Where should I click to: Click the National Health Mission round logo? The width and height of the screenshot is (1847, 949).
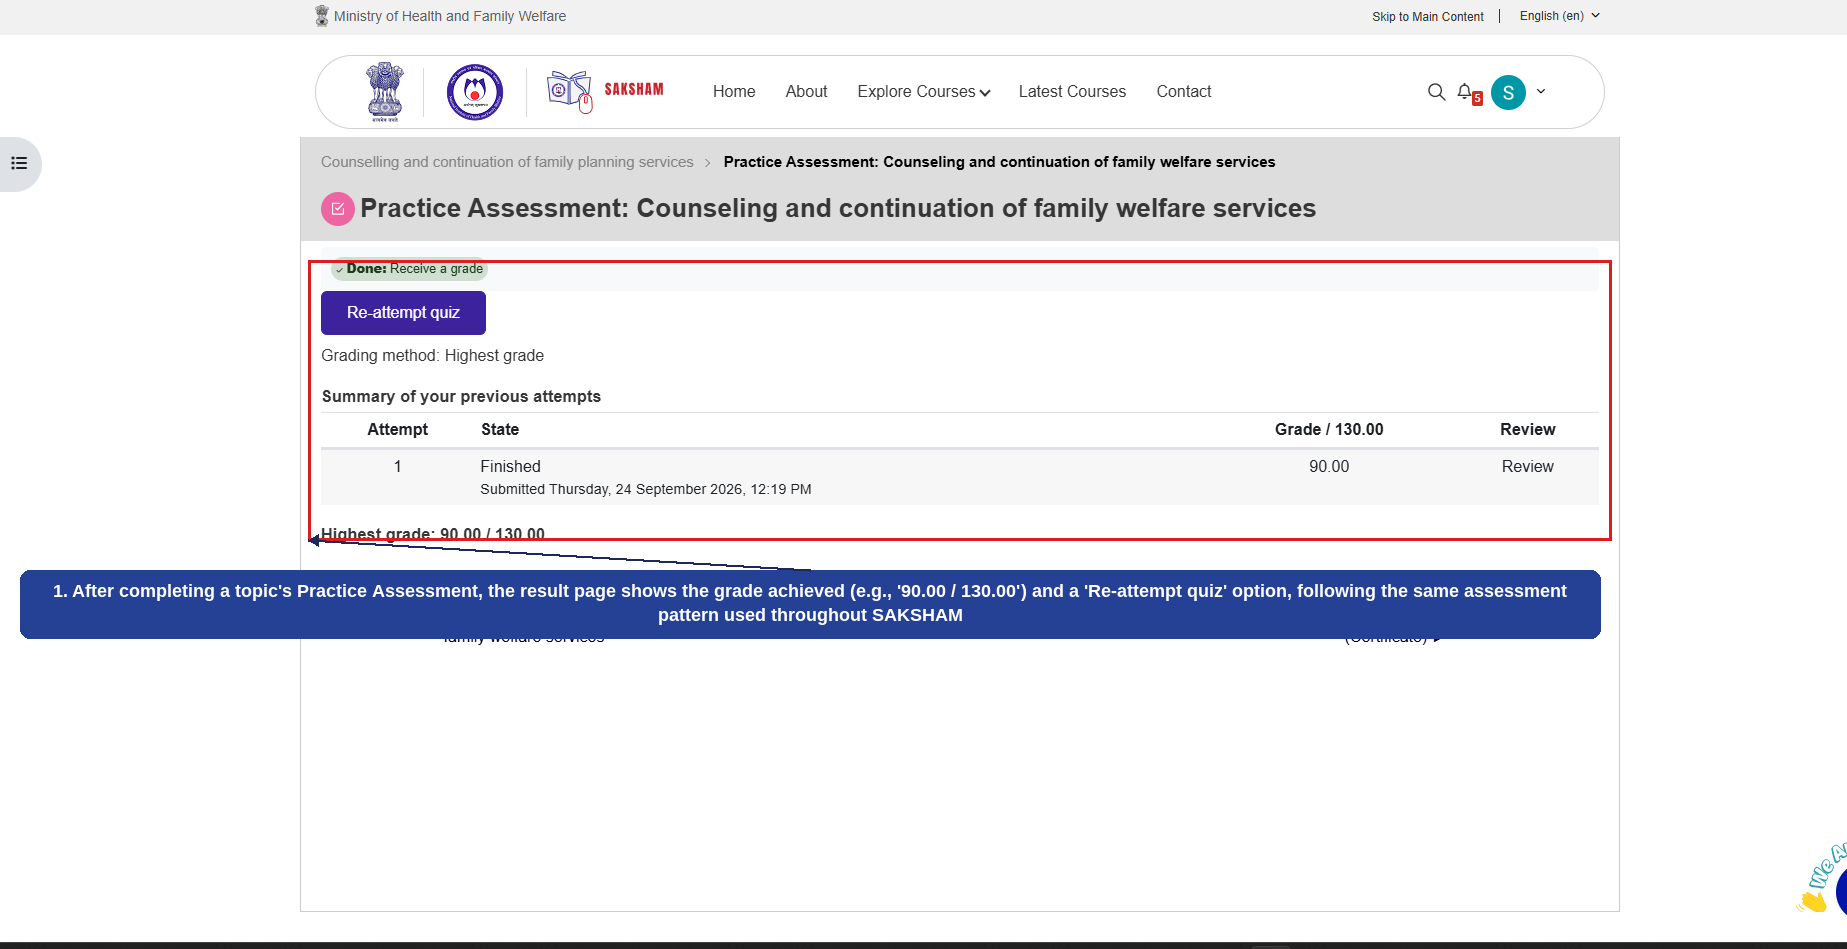[x=475, y=92]
